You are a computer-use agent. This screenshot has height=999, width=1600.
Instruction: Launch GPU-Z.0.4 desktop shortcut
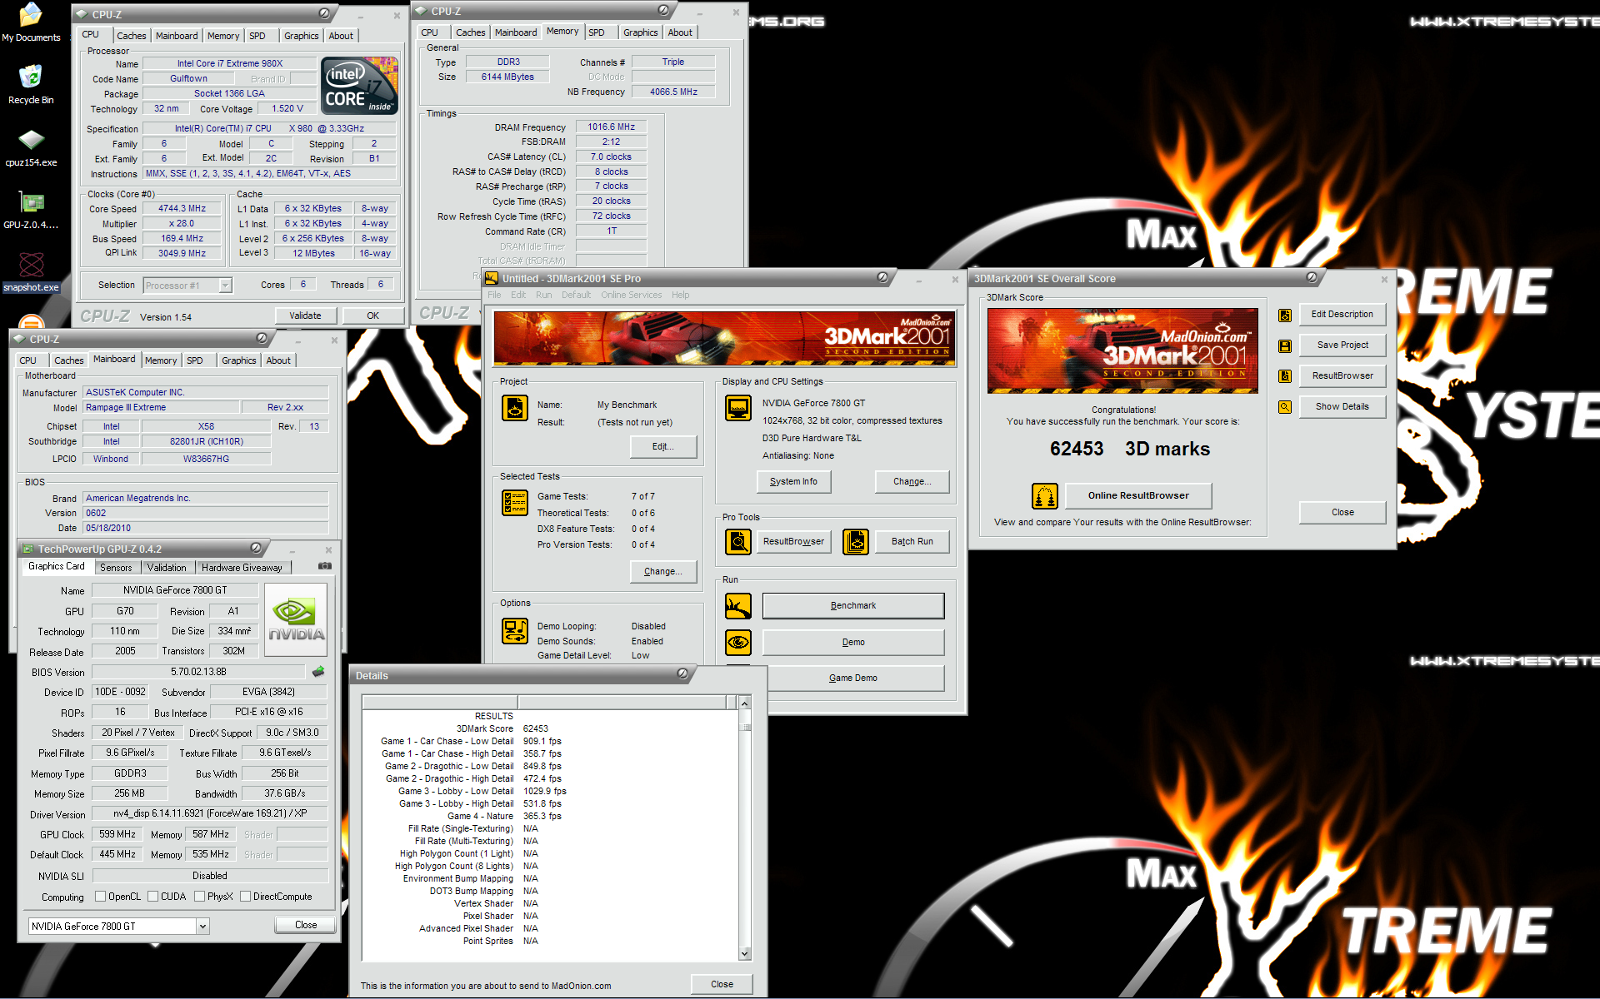click(31, 210)
